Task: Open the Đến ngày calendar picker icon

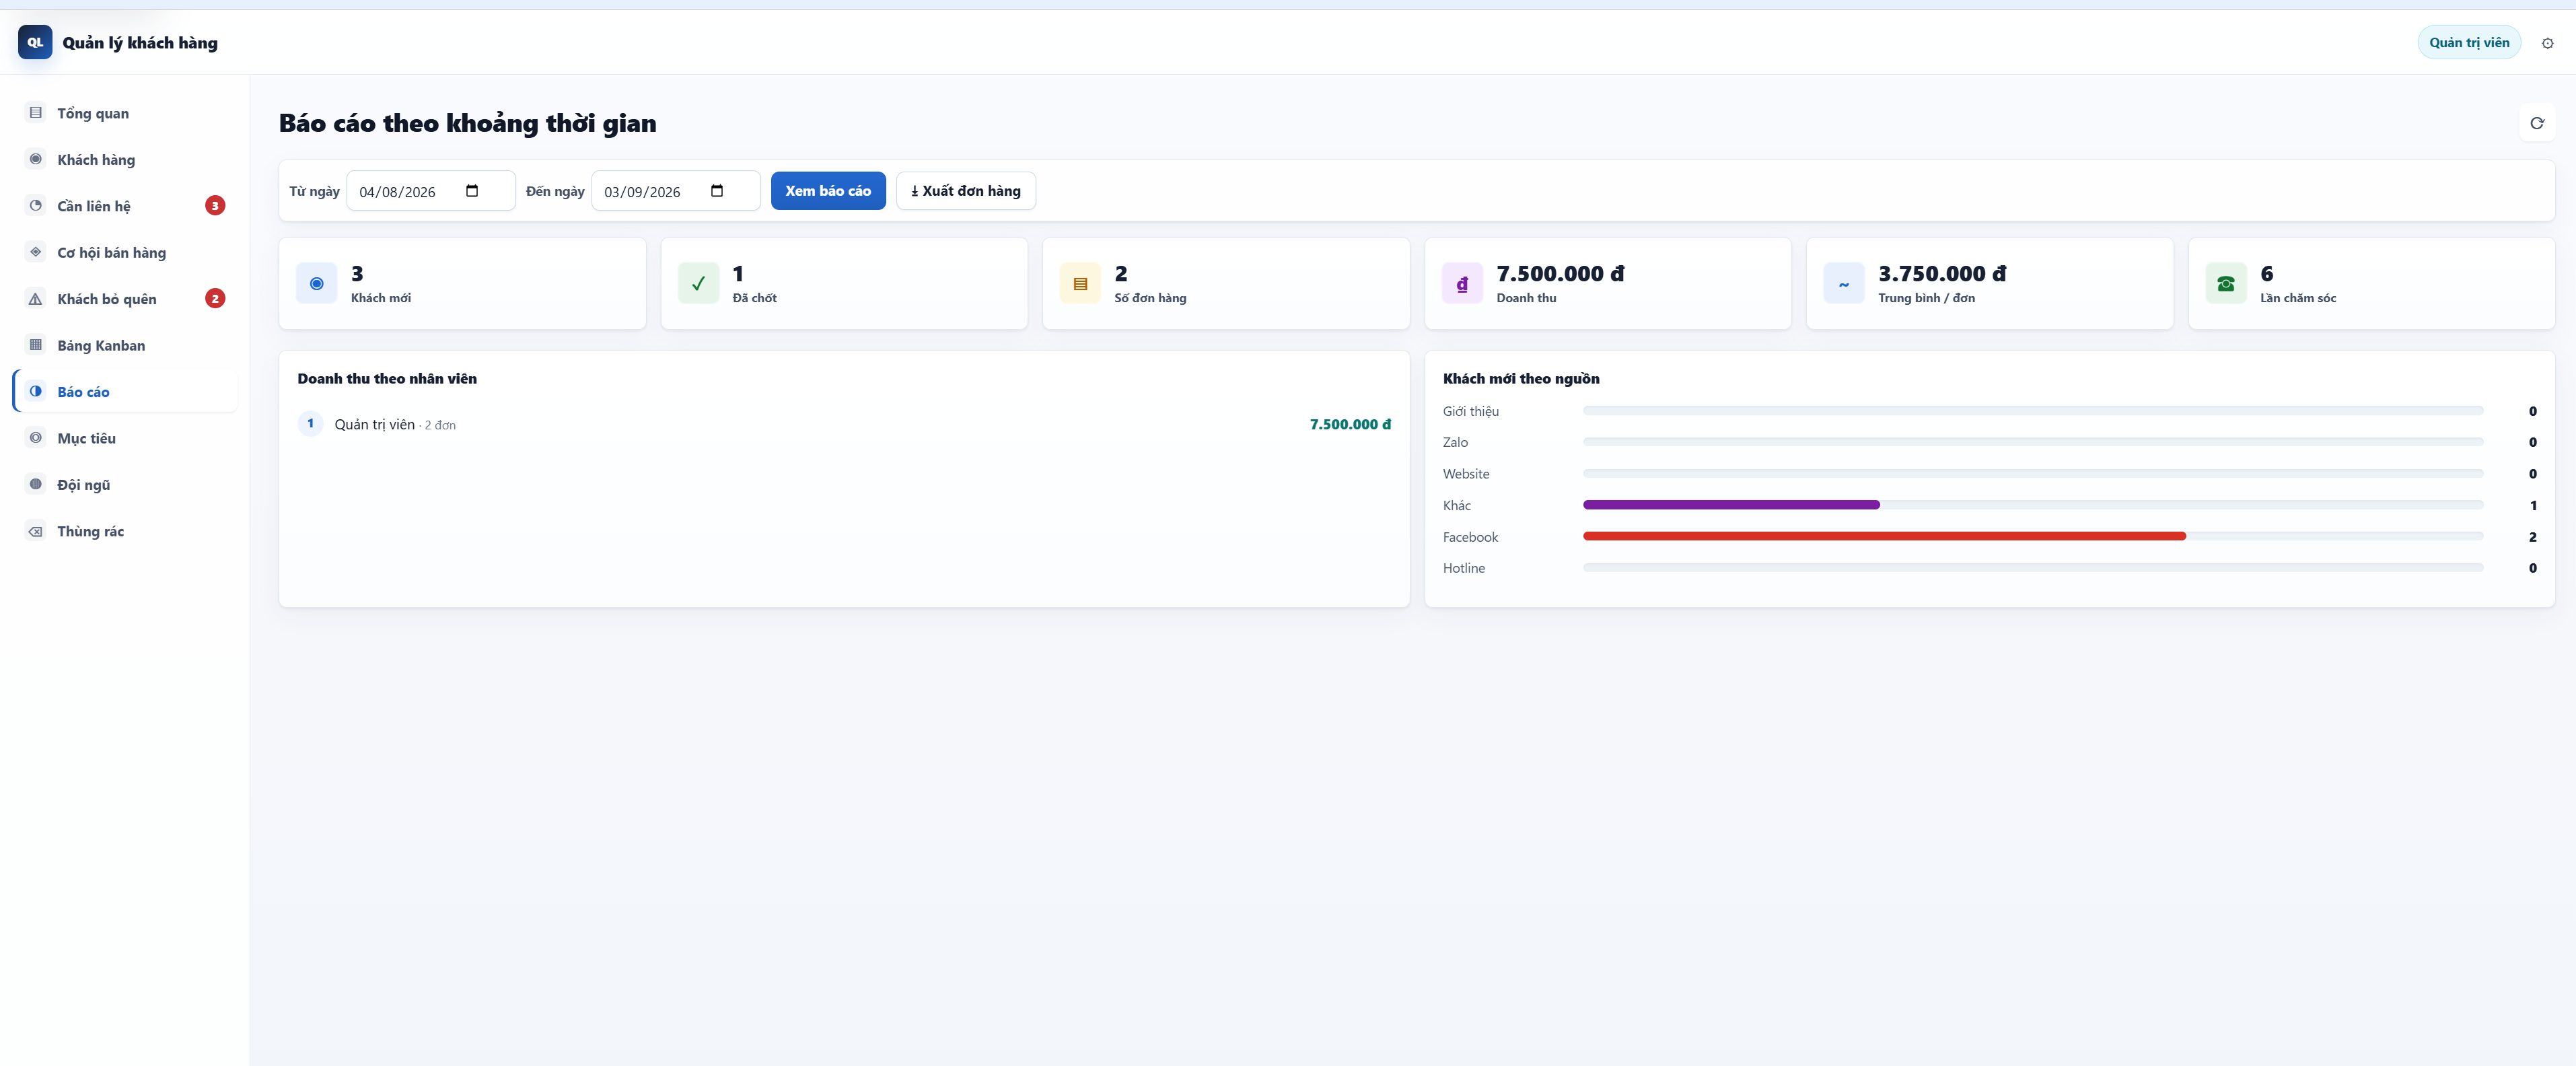Action: point(717,191)
